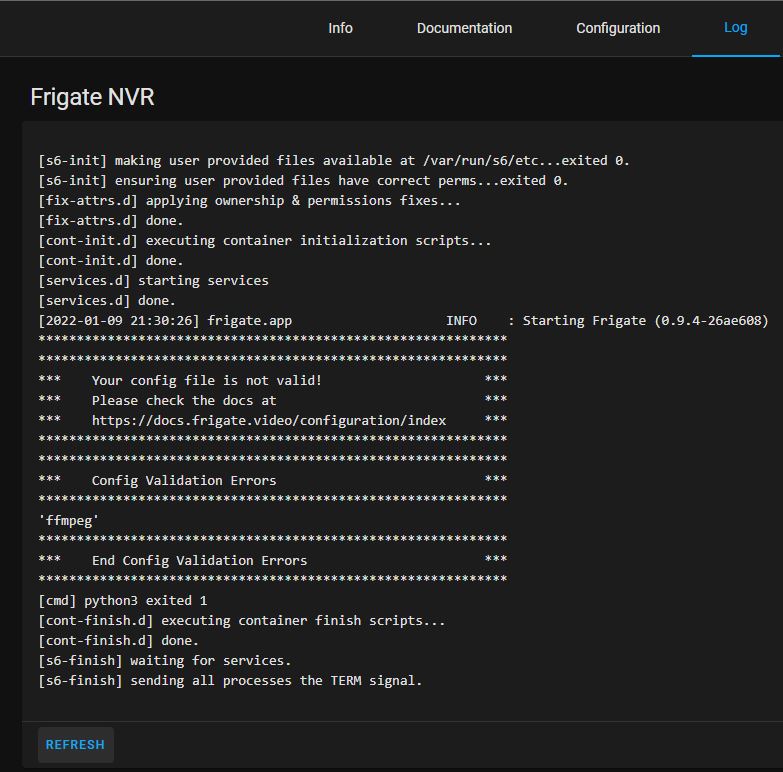The width and height of the screenshot is (783, 772).
Task: Click the INFO log level text
Action: click(x=461, y=321)
